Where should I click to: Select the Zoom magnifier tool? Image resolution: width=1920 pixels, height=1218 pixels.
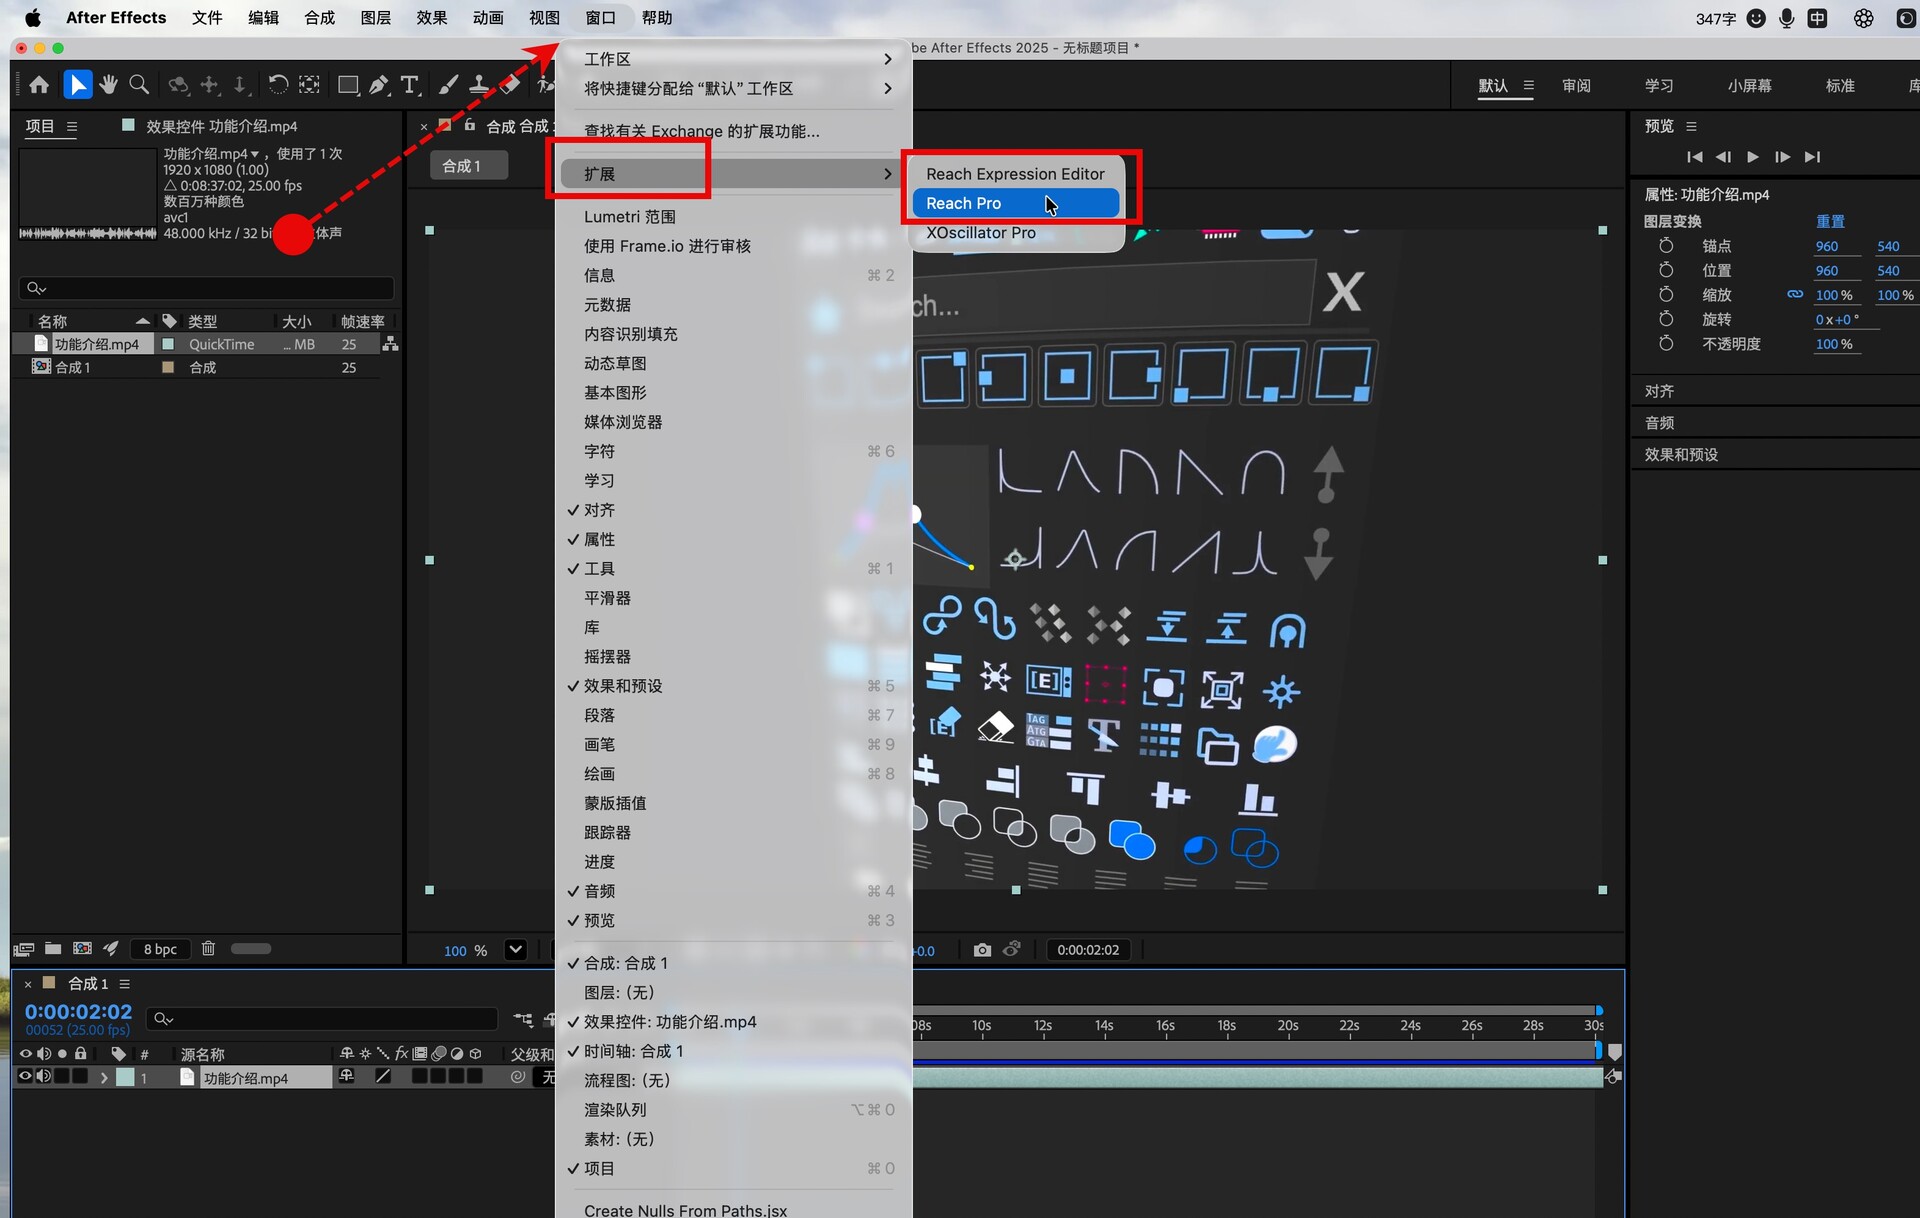pos(139,85)
